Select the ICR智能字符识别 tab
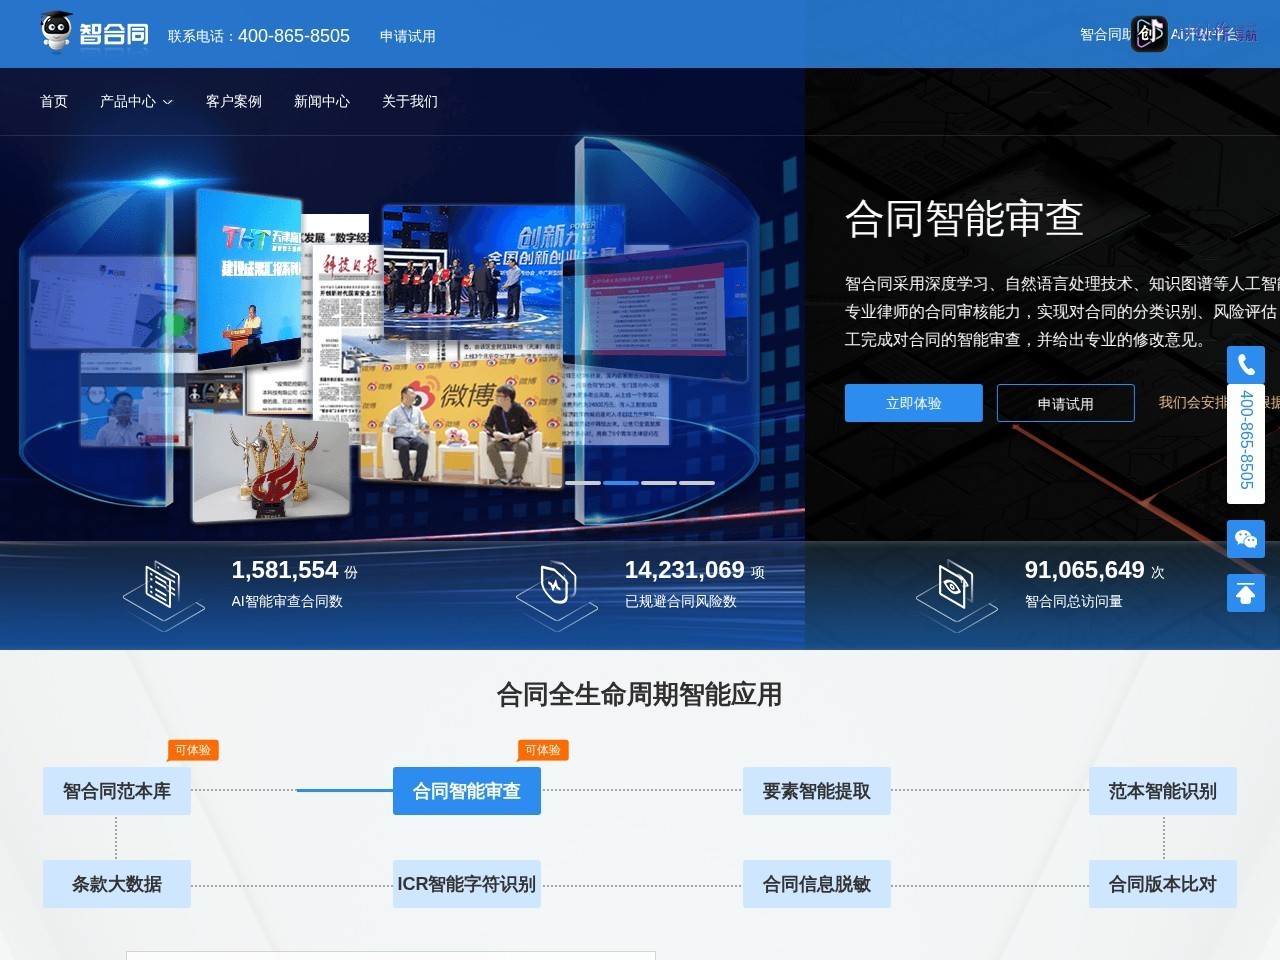This screenshot has width=1280, height=960. pyautogui.click(x=467, y=884)
